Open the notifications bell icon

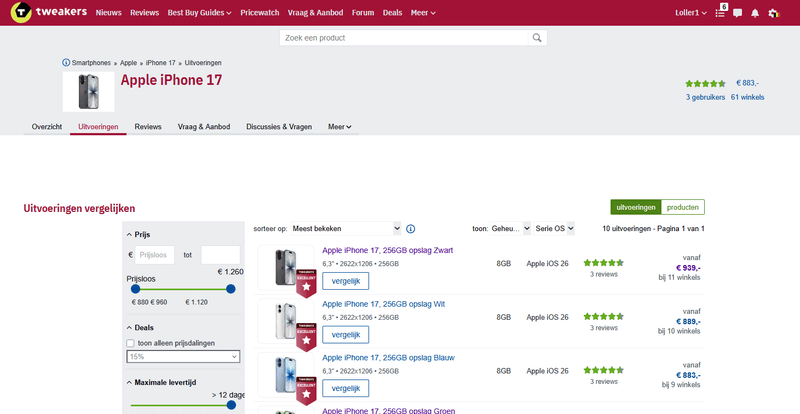tap(755, 13)
